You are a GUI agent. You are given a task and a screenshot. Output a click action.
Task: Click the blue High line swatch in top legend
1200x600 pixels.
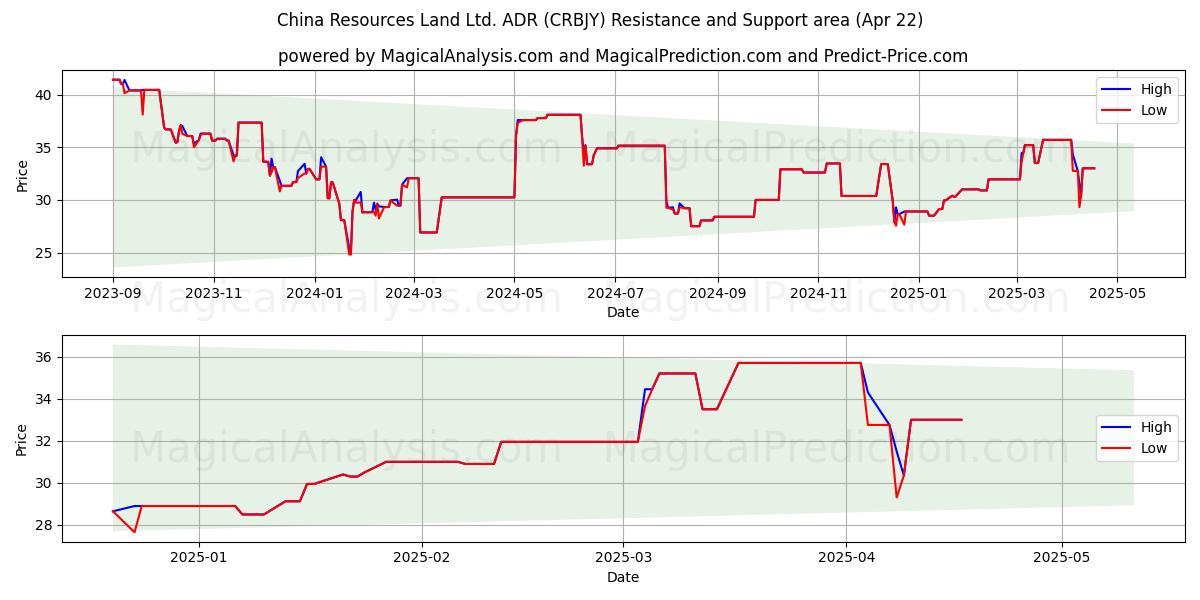point(1117,90)
